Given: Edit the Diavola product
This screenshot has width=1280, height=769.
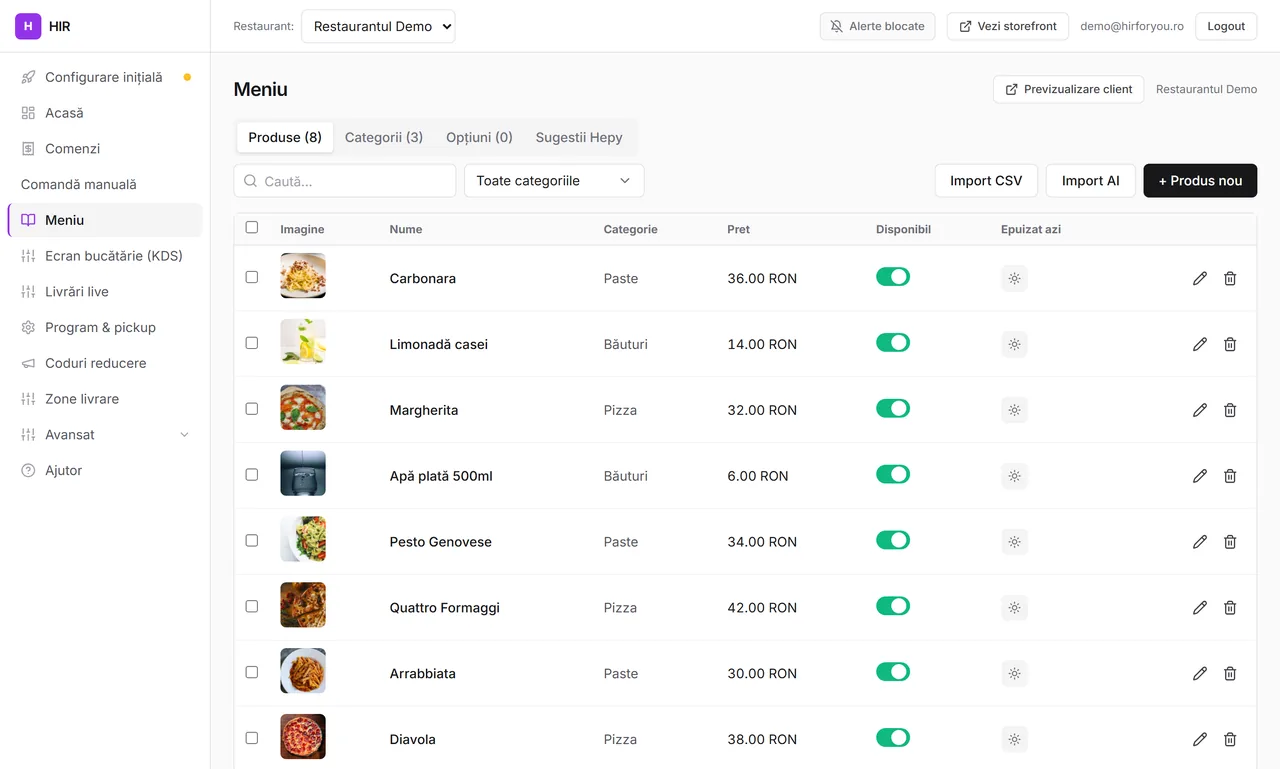Looking at the screenshot, I should click(1200, 740).
